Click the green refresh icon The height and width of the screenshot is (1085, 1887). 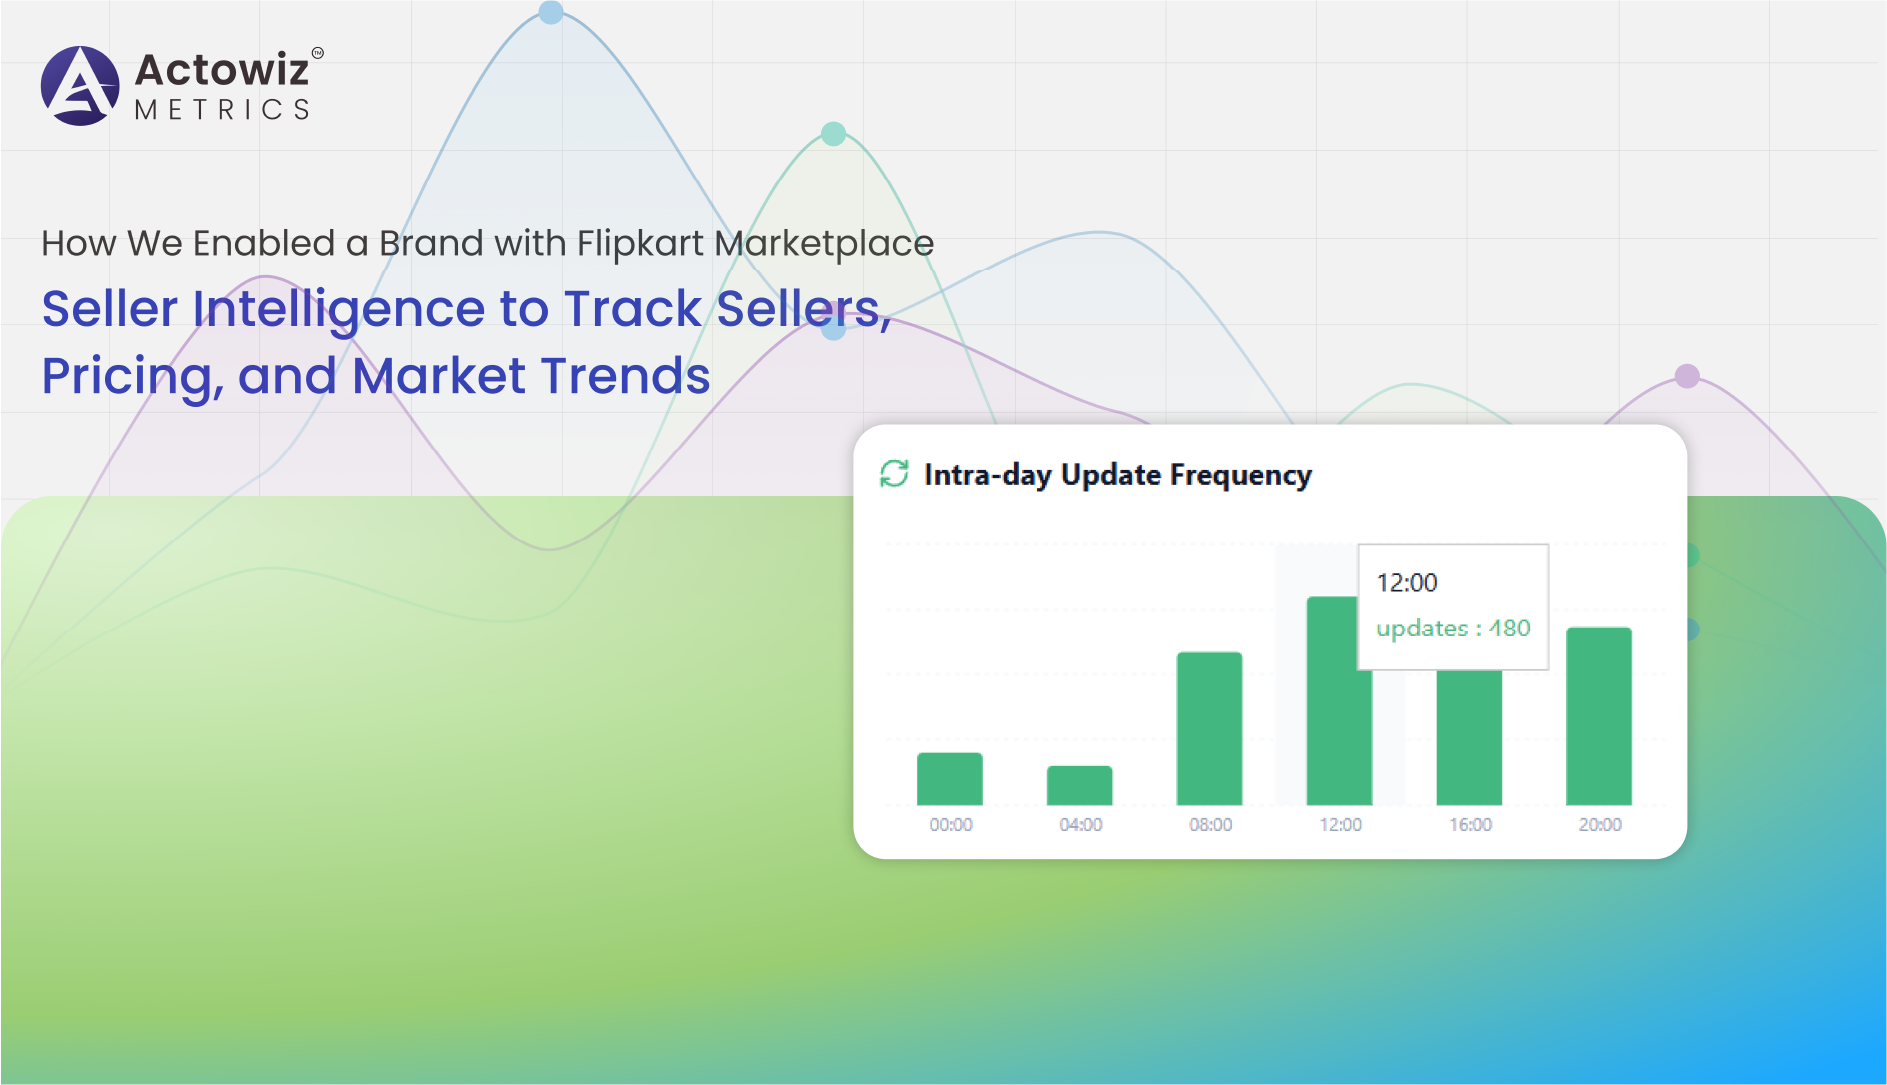coord(894,474)
